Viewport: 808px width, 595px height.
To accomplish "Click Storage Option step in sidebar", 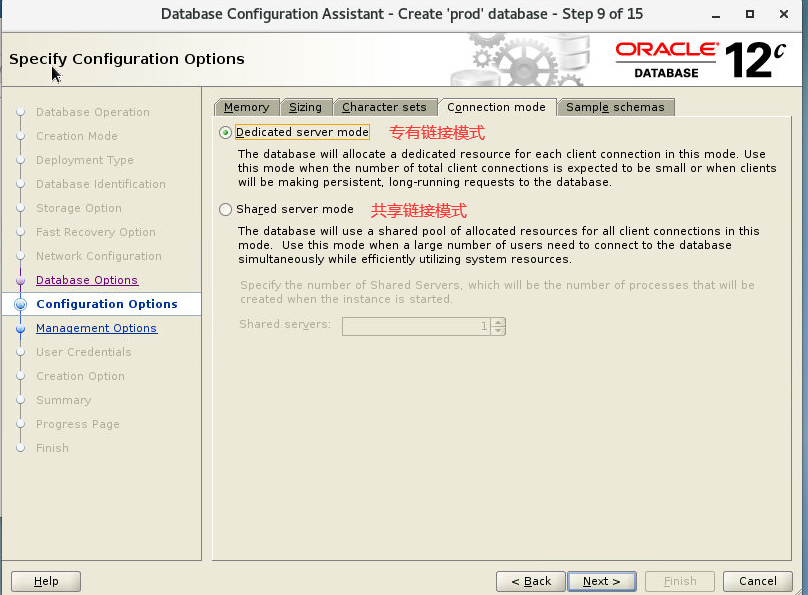I will [79, 208].
